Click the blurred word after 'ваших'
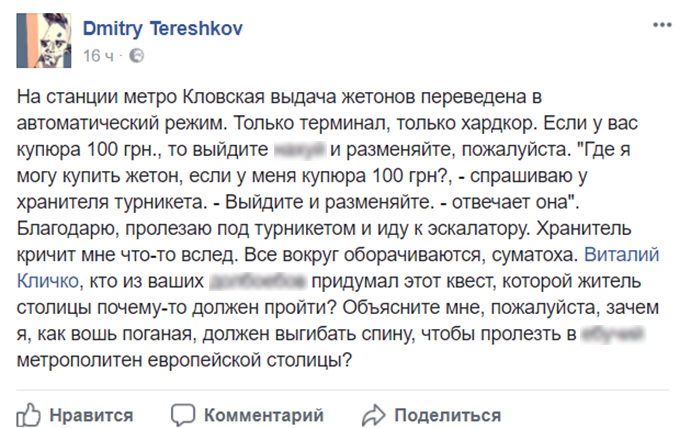The height and width of the screenshot is (428, 680). (258, 281)
